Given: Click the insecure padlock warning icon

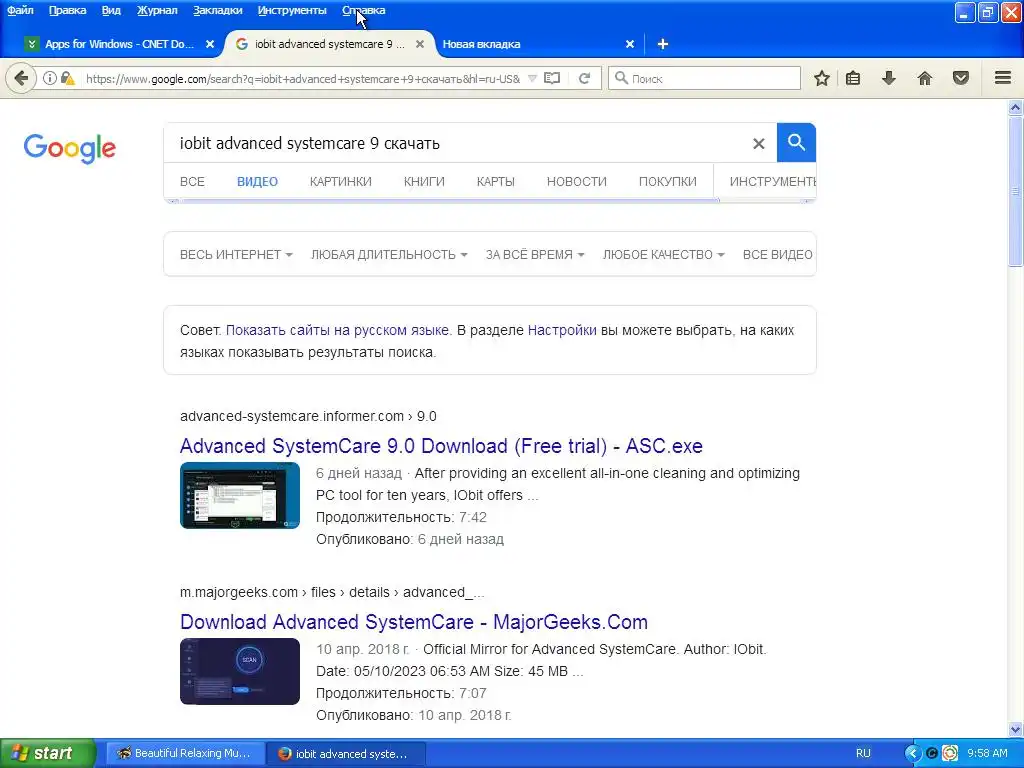Looking at the screenshot, I should pos(67,78).
